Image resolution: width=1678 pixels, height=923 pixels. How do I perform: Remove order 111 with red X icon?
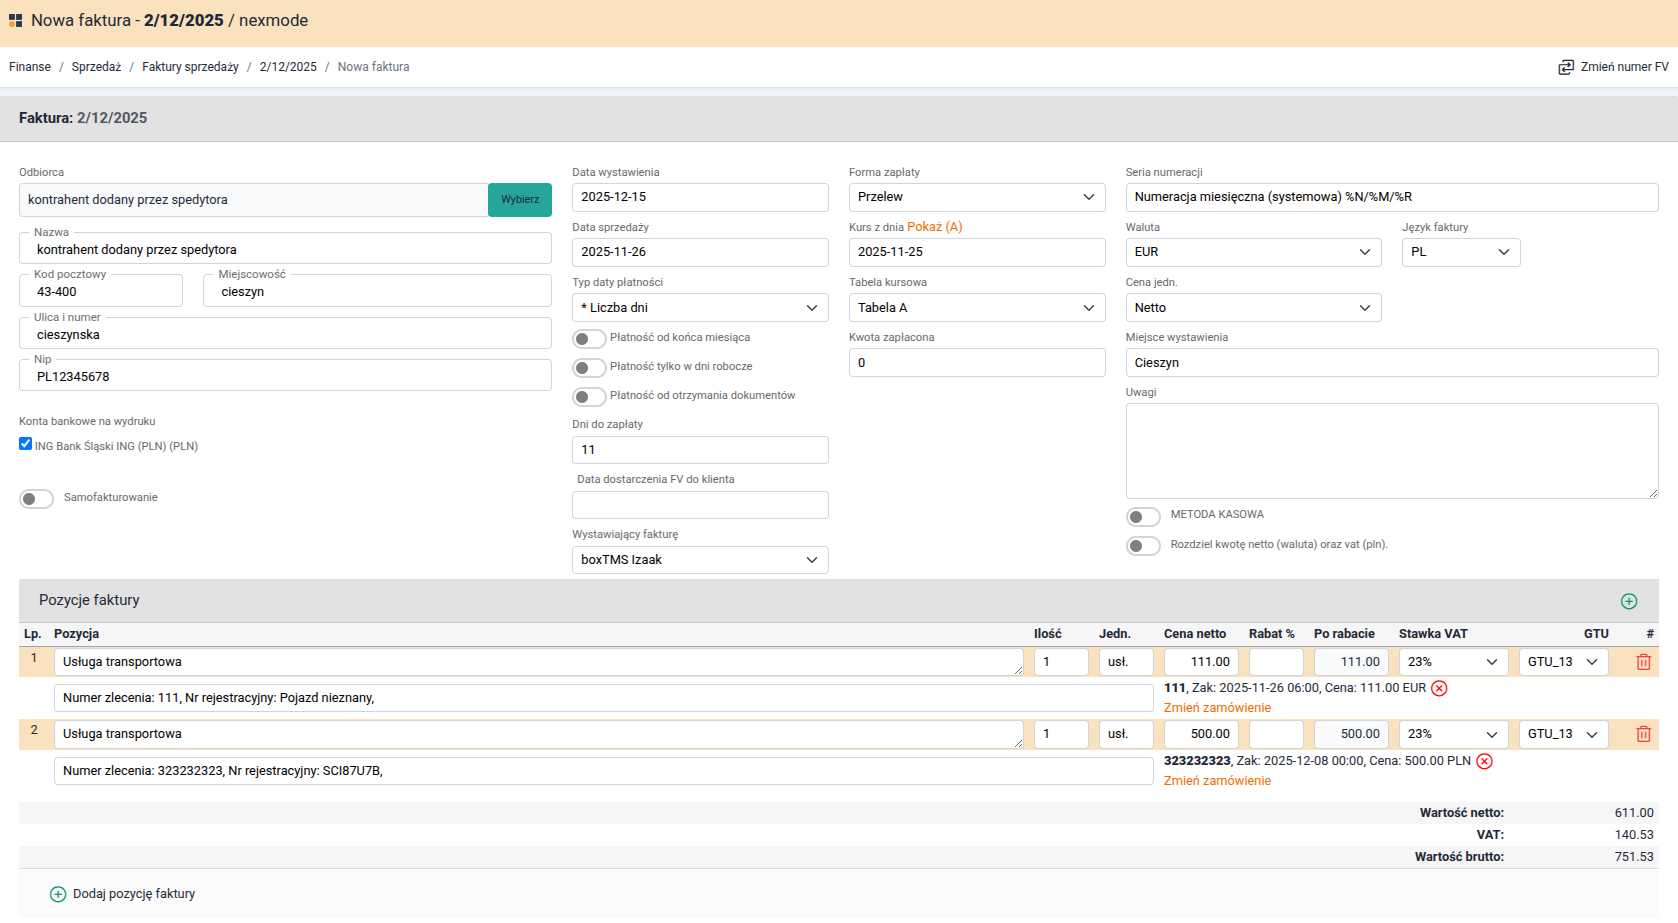tap(1439, 688)
